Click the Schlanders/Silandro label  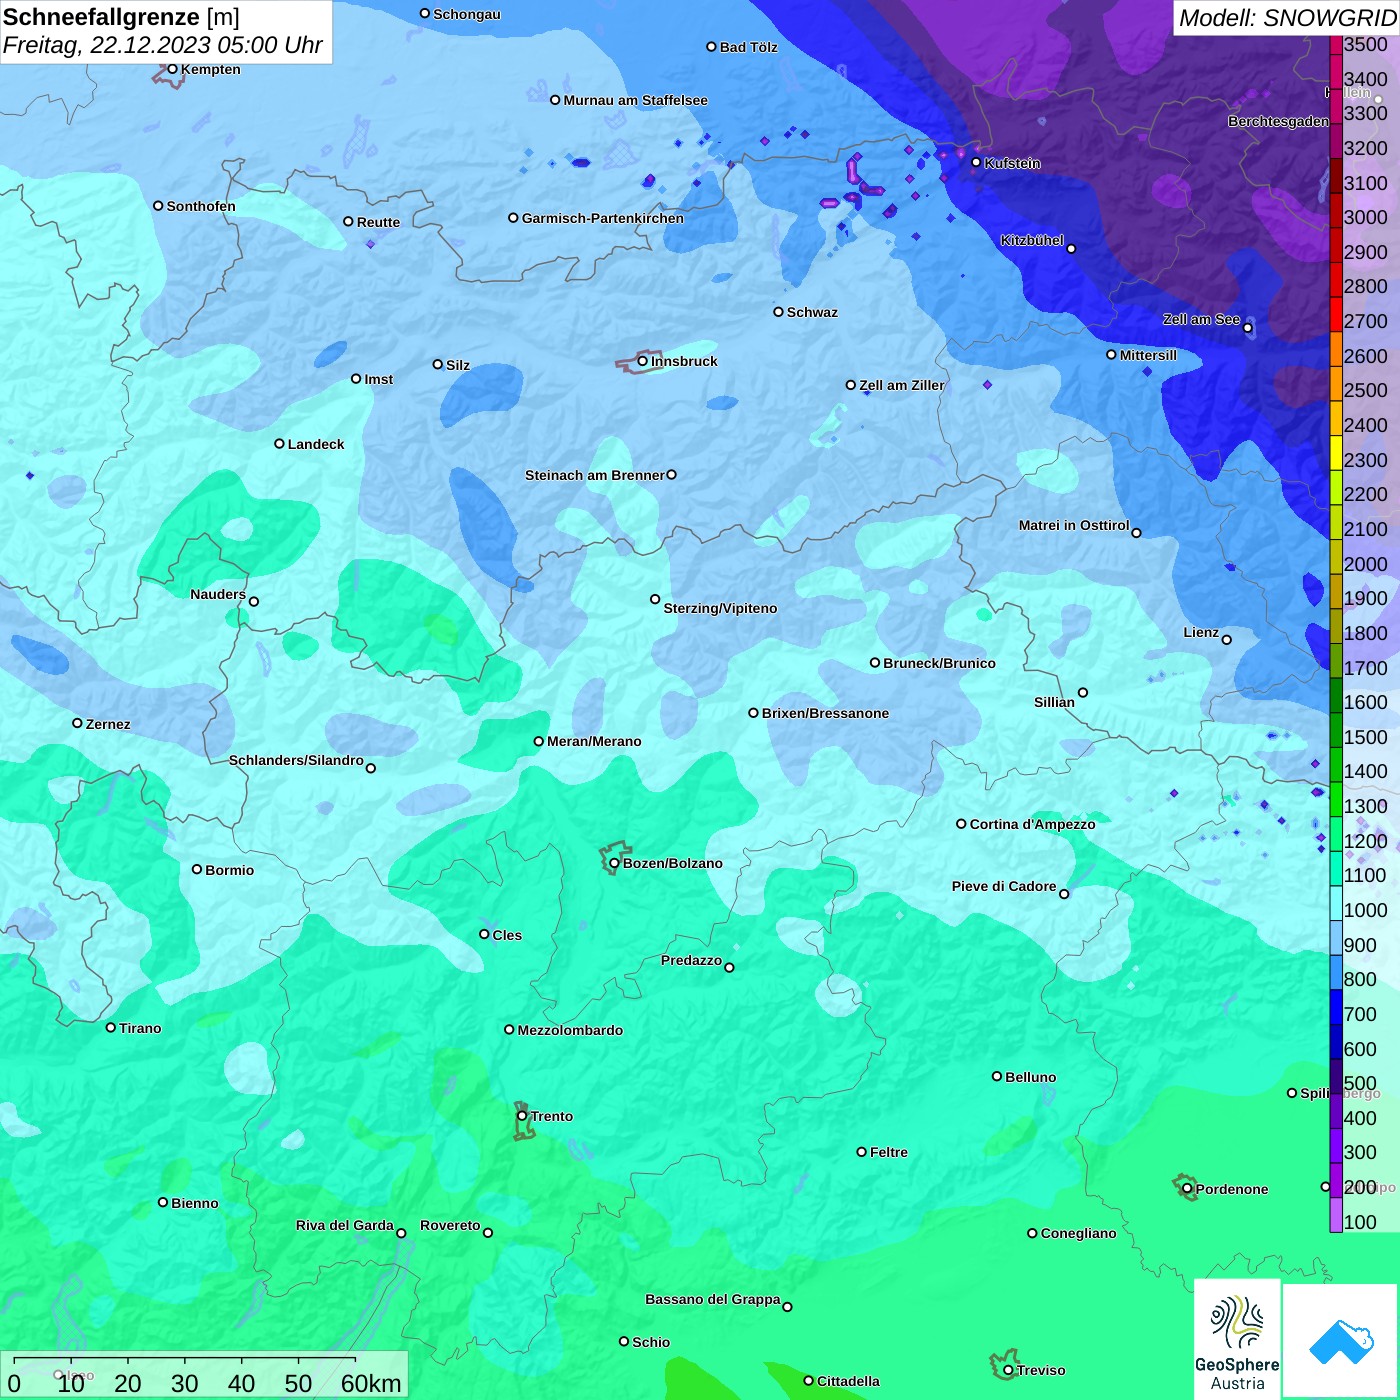click(x=296, y=760)
